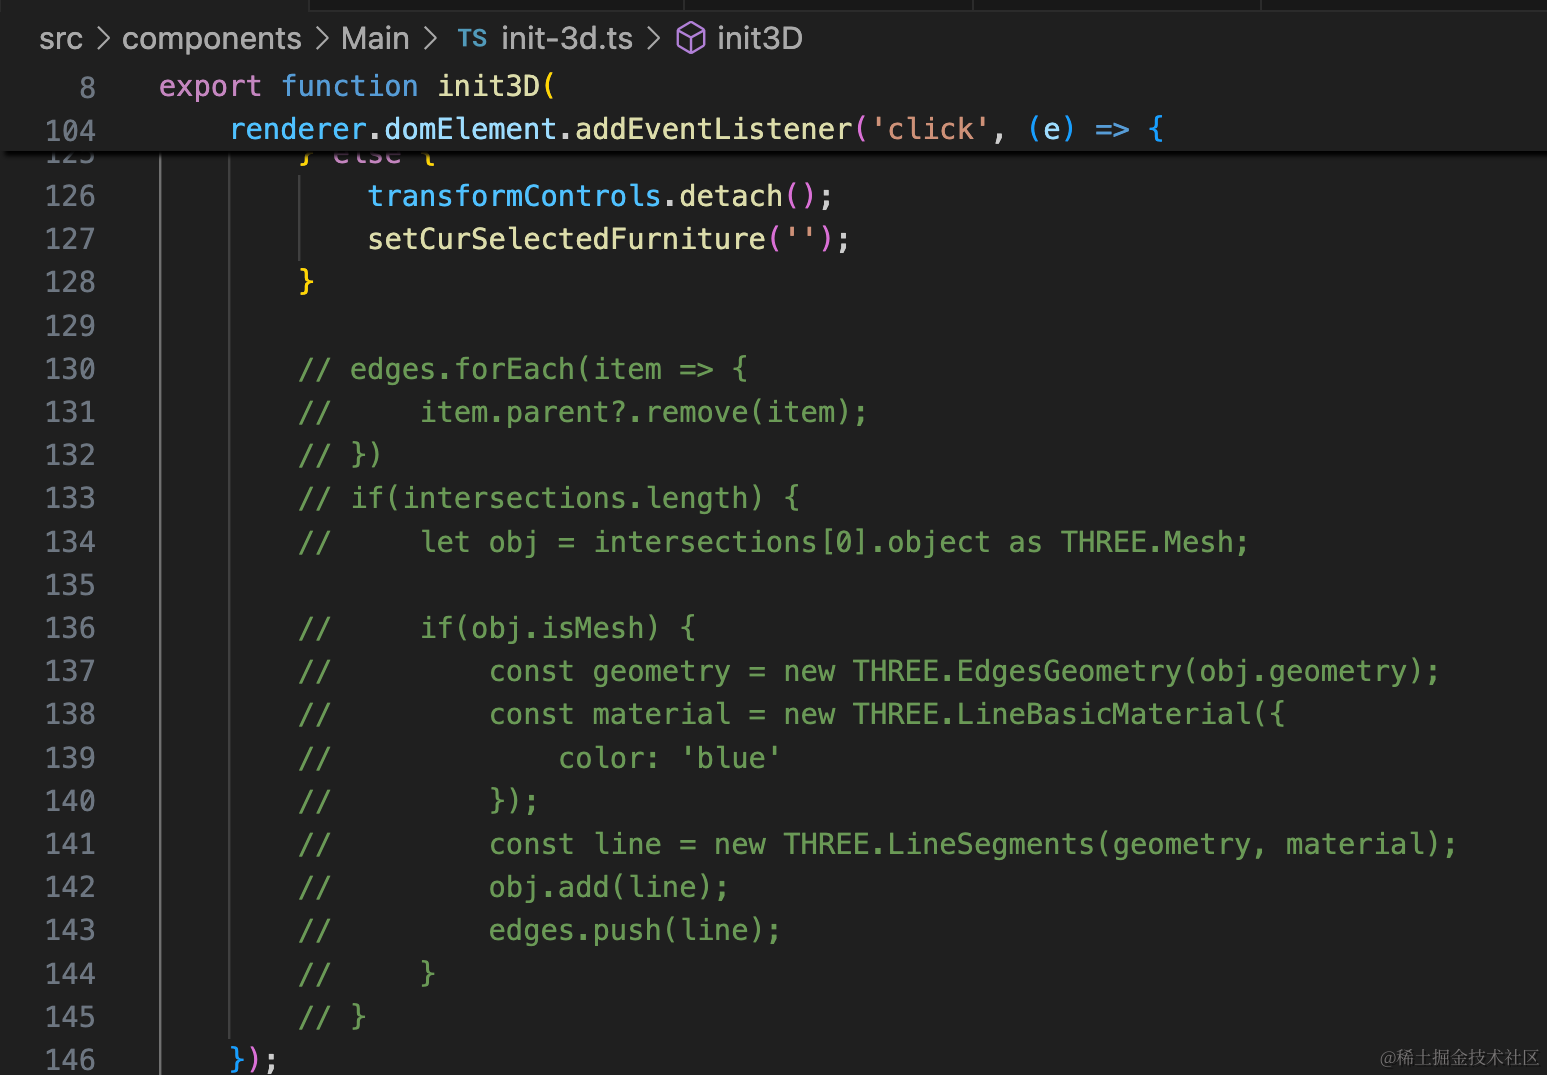Jump to sticky addEventListener 'click' line
This screenshot has height=1076, width=1548.
pyautogui.click(x=697, y=129)
